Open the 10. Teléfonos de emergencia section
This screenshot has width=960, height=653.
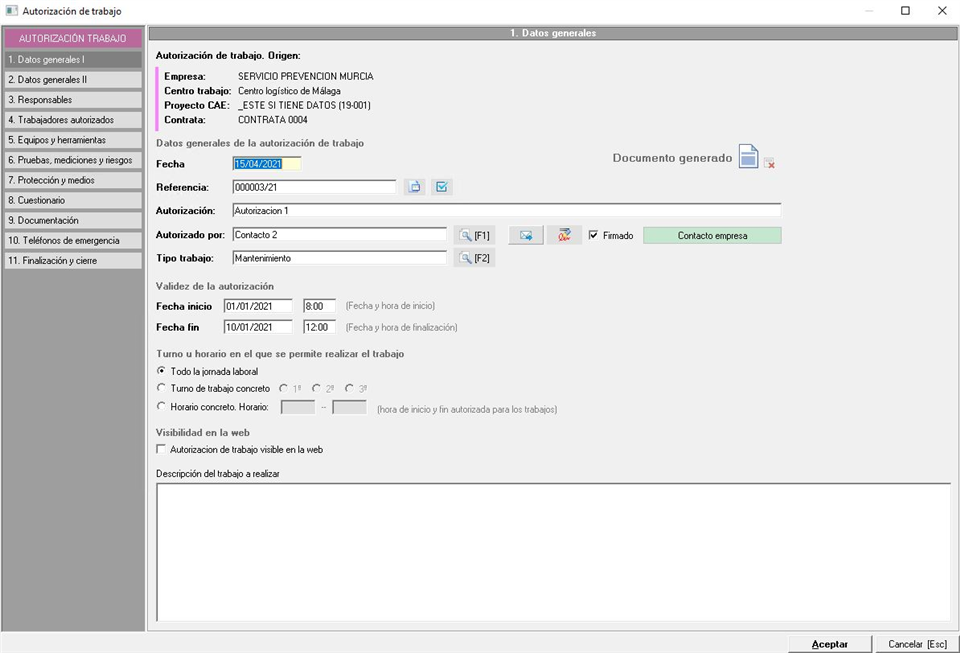click(73, 240)
